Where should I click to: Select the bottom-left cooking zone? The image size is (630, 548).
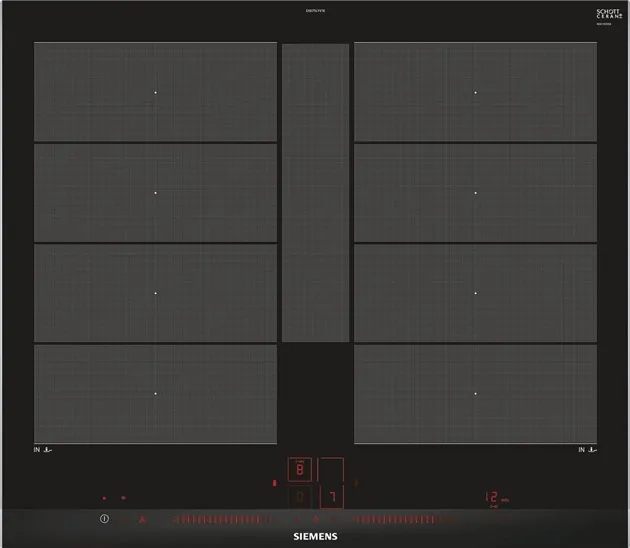pos(155,394)
